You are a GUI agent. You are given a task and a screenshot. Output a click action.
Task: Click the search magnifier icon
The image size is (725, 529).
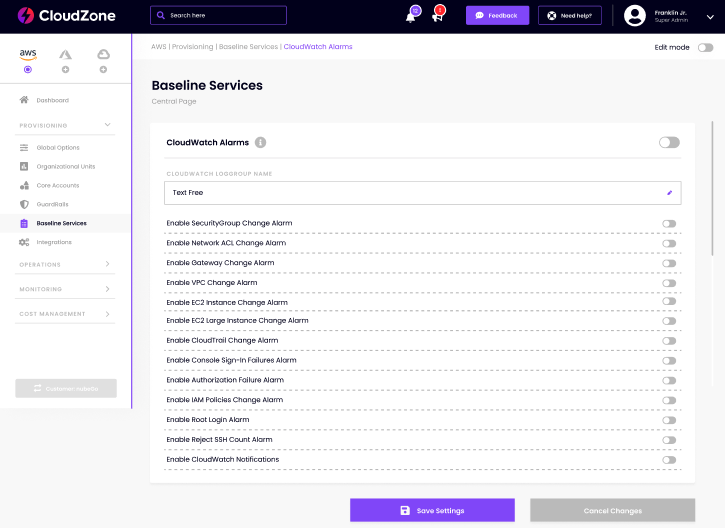coord(160,15)
